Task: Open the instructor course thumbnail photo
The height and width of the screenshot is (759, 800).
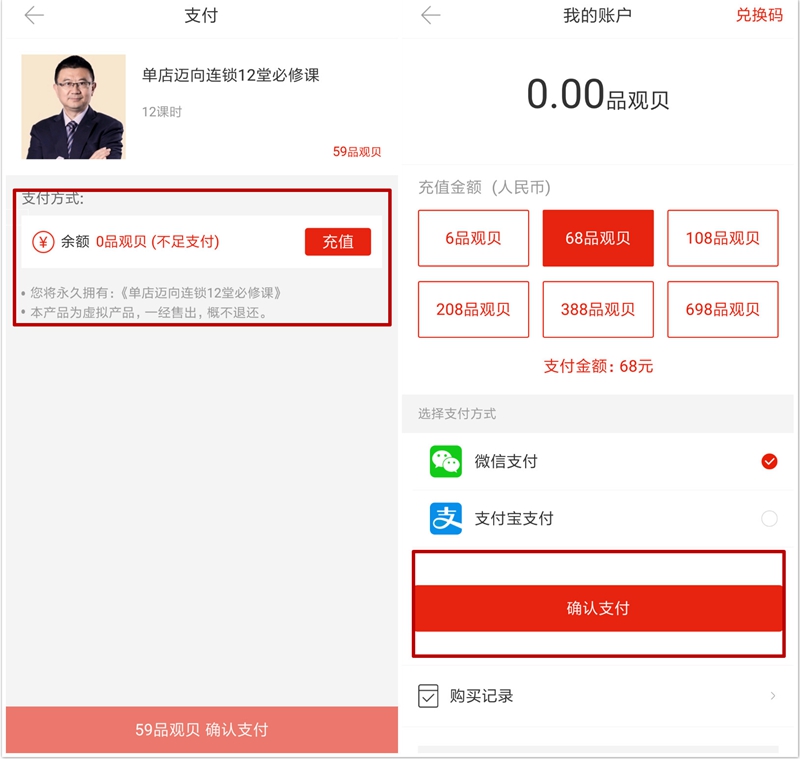Action: [73, 107]
